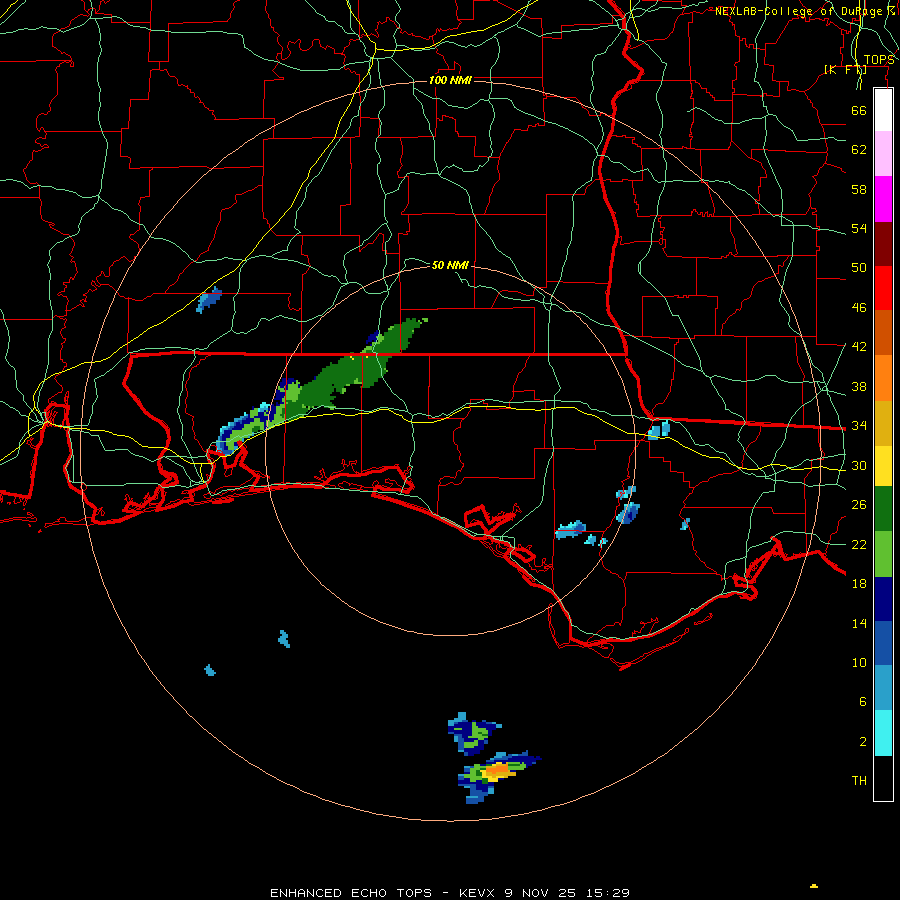Click the 34 value on the scale
The image size is (900, 900).
pyautogui.click(x=859, y=425)
